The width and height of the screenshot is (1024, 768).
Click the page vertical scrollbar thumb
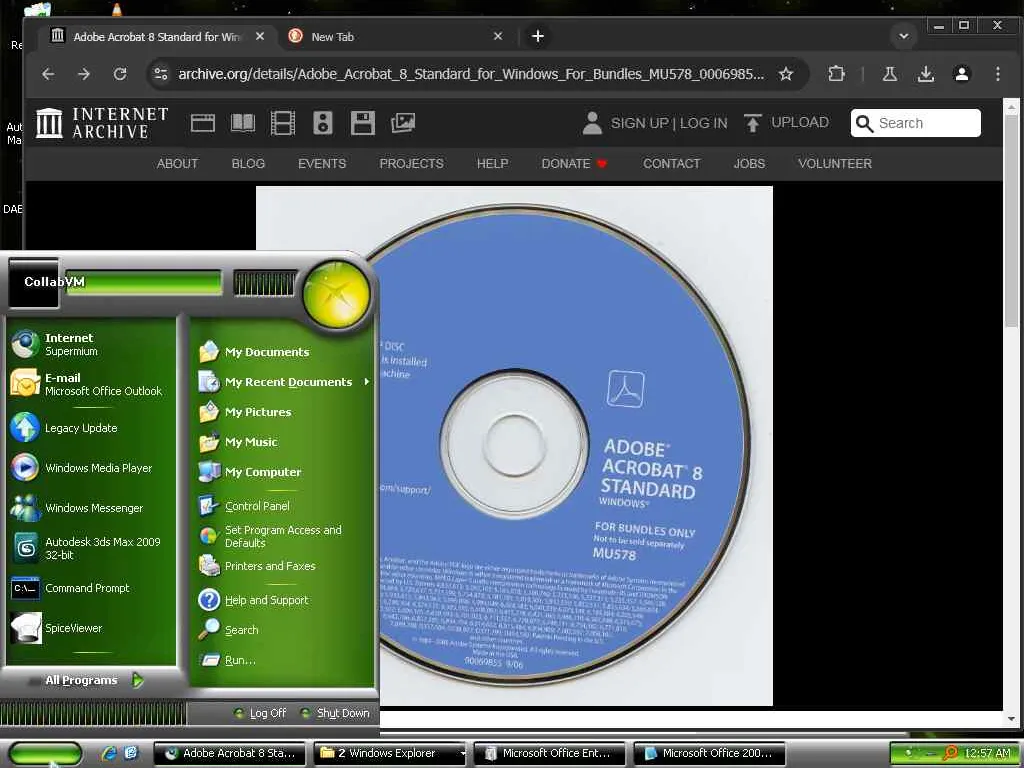1011,219
